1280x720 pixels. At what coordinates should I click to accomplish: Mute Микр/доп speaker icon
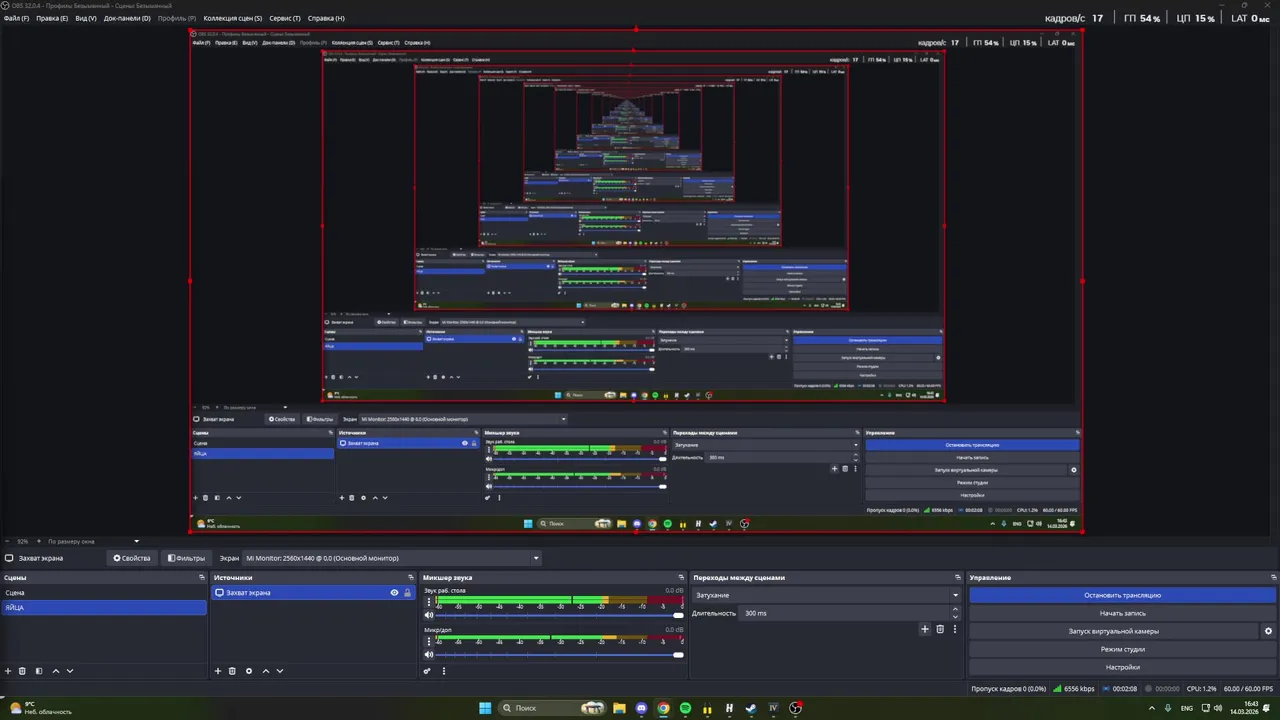[x=429, y=655]
